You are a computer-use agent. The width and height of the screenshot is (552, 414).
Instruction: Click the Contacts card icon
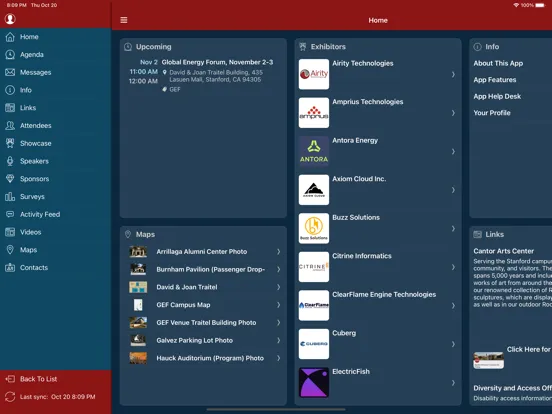10,268
